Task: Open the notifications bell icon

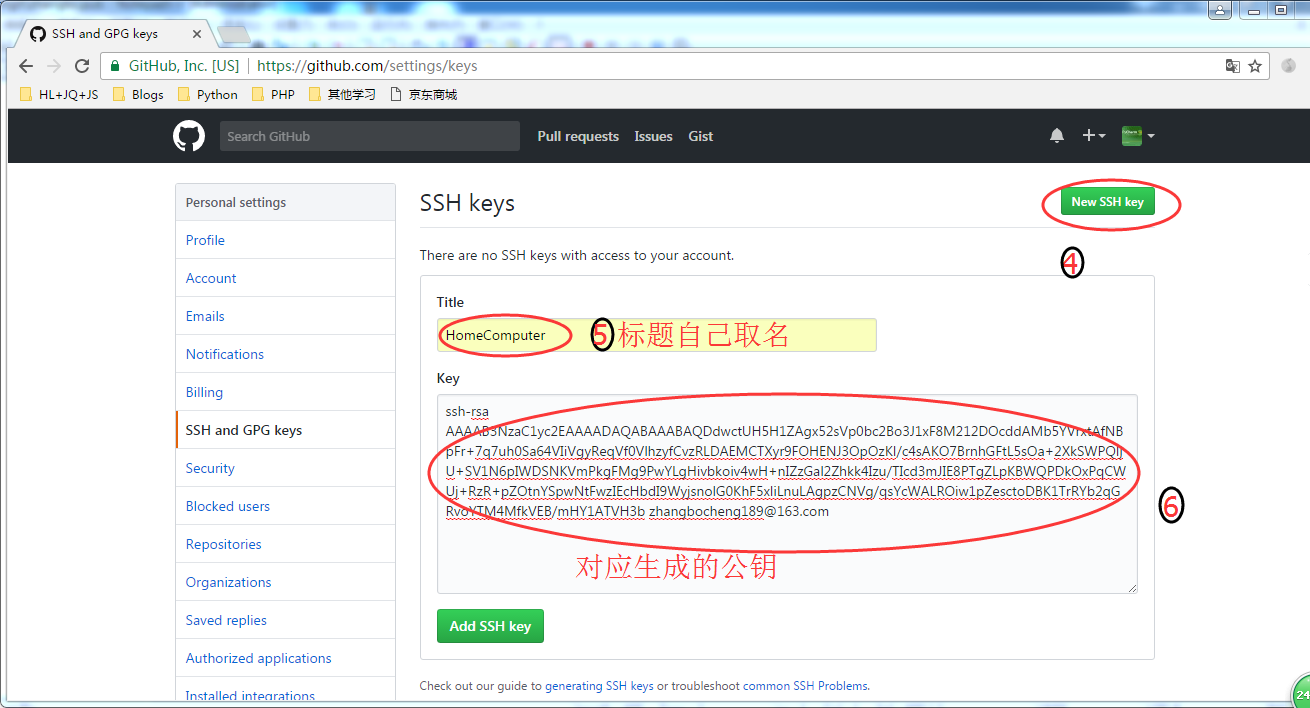Action: tap(1057, 136)
